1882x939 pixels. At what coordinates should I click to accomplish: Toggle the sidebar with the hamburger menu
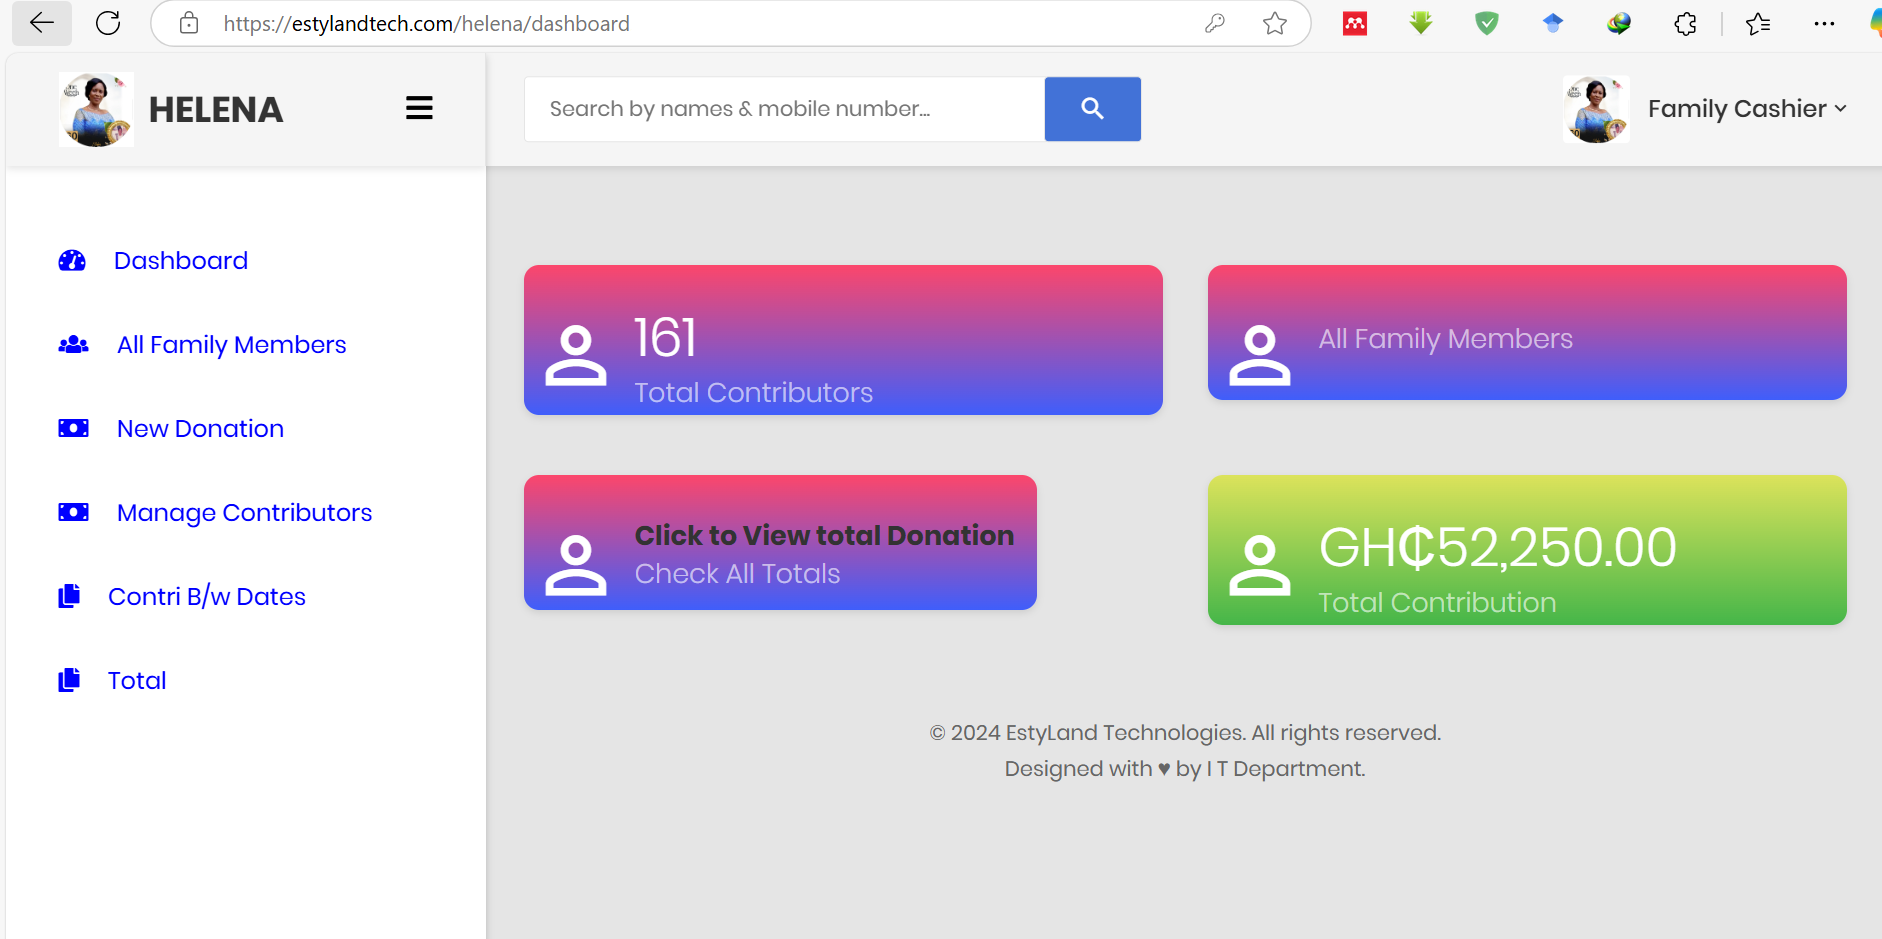point(419,108)
